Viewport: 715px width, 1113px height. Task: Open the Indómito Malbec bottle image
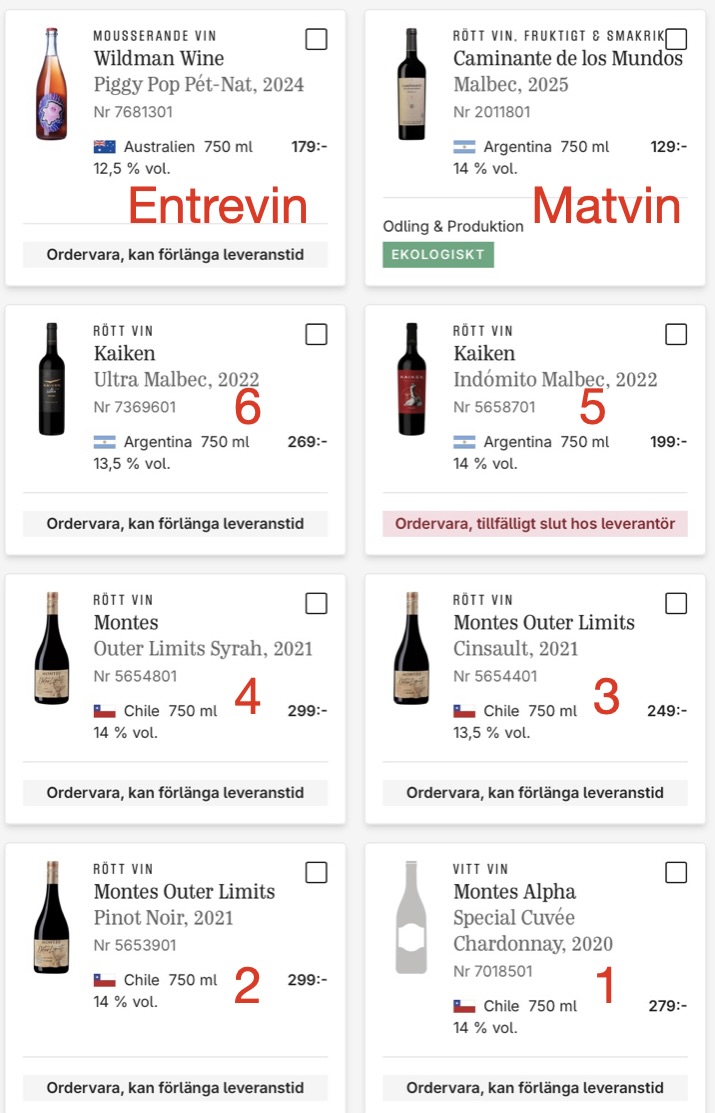coord(411,379)
